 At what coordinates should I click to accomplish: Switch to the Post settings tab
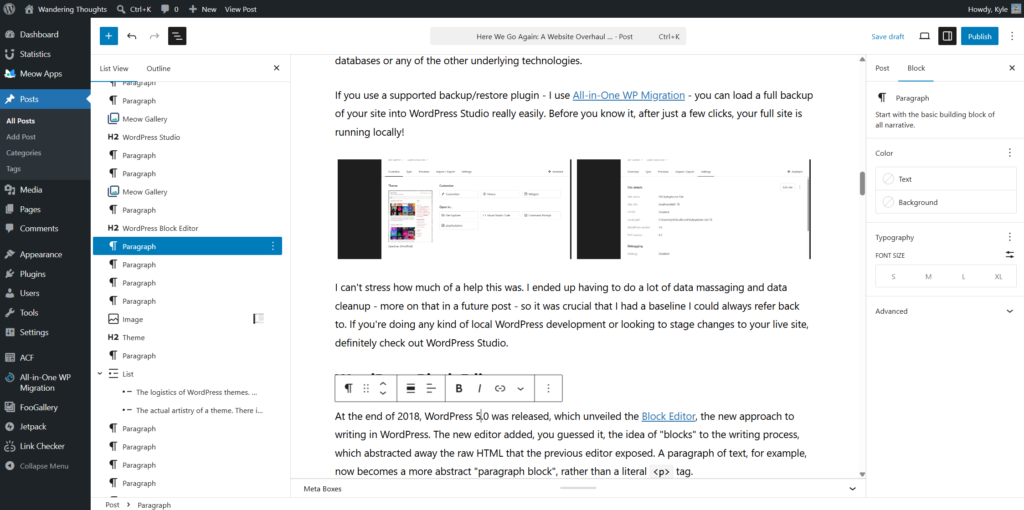click(882, 68)
